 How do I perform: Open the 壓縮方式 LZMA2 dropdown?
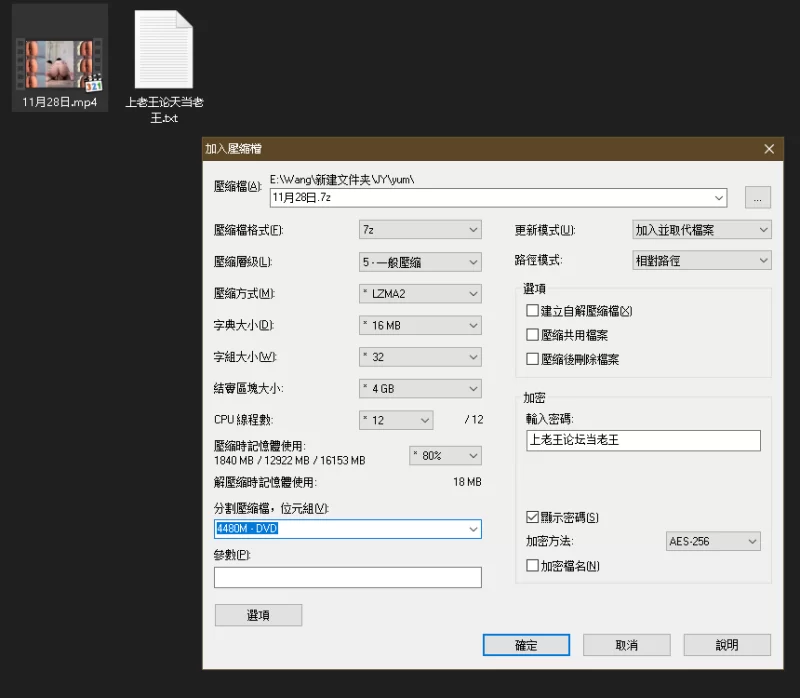(x=420, y=294)
